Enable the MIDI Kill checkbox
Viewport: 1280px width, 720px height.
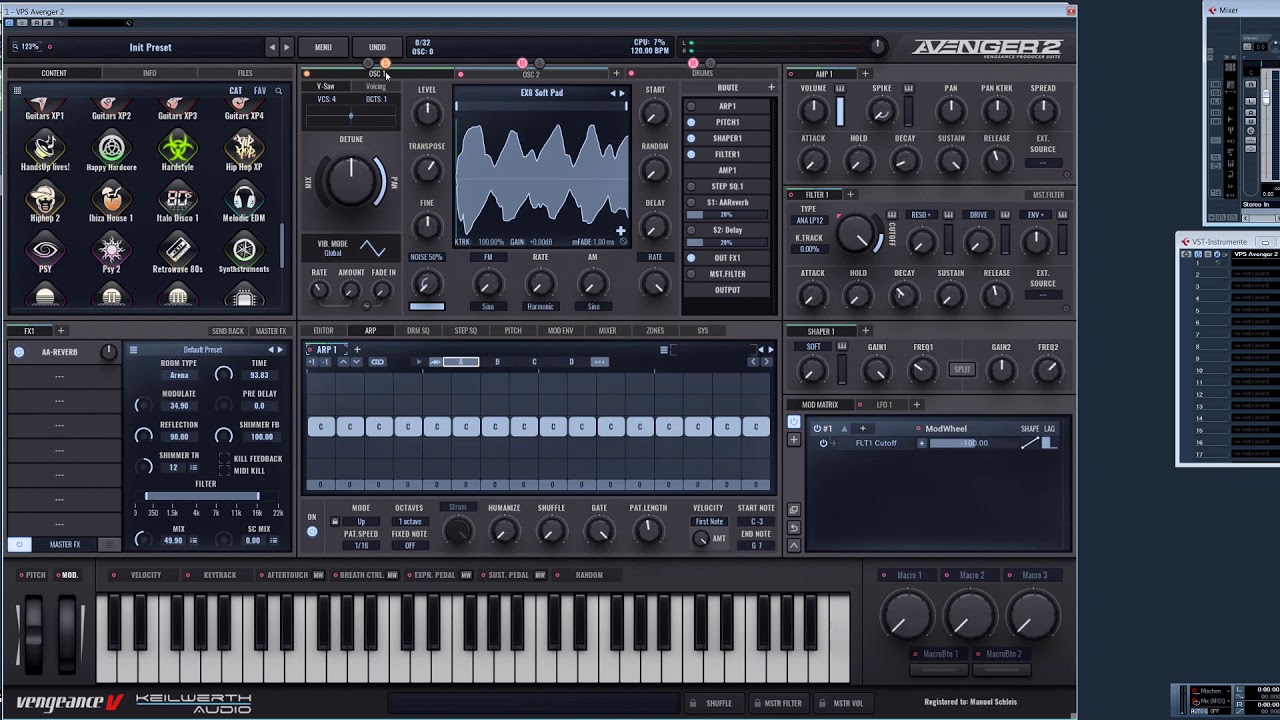(225, 471)
